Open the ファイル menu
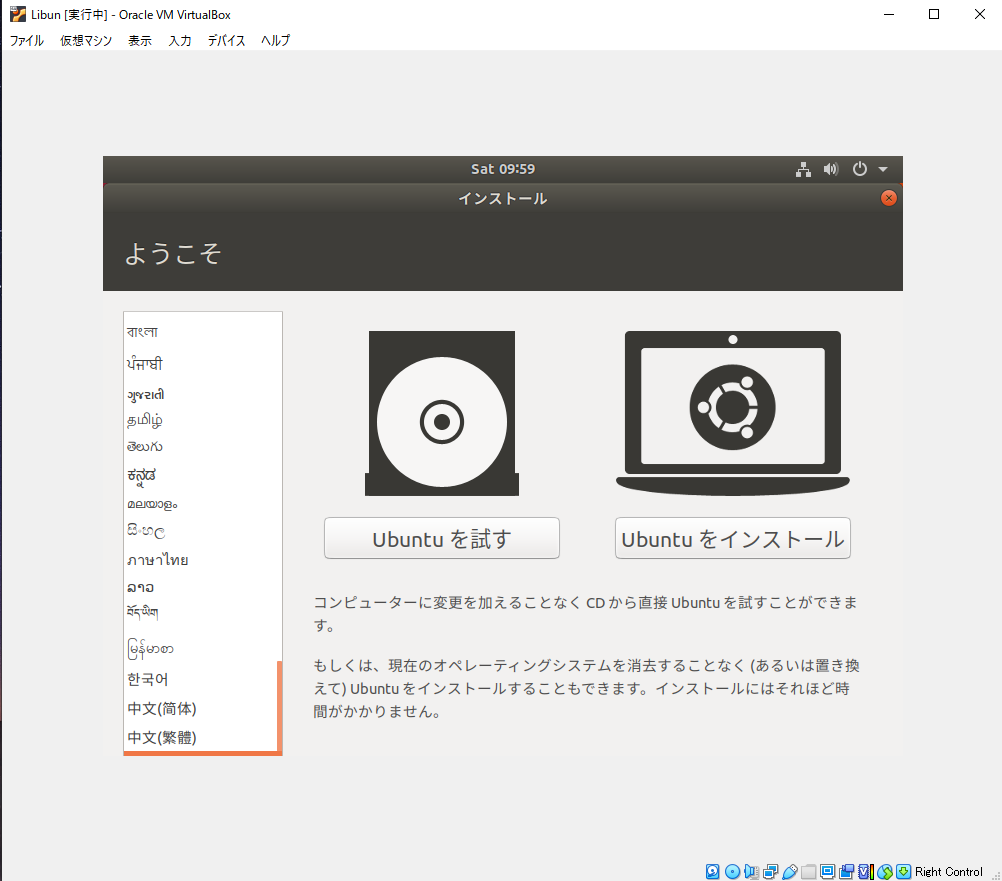This screenshot has height=881, width=1002. [27, 40]
